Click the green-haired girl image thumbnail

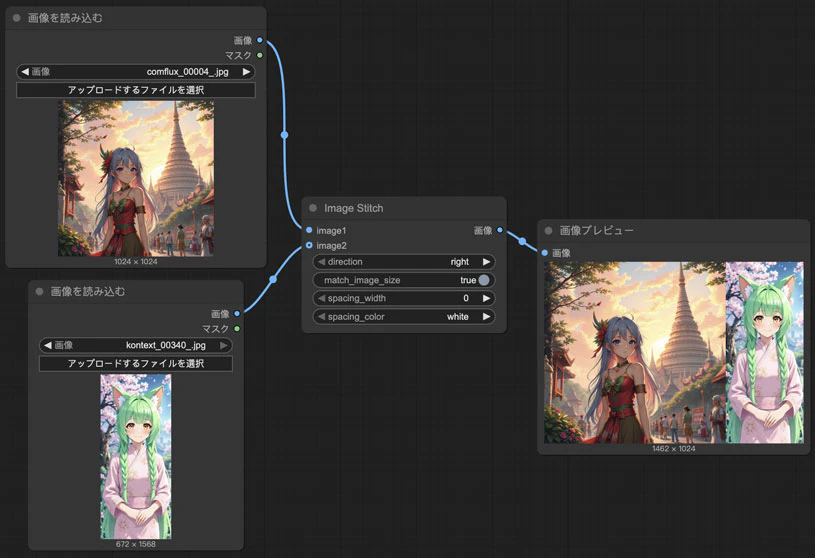pyautogui.click(x=136, y=457)
